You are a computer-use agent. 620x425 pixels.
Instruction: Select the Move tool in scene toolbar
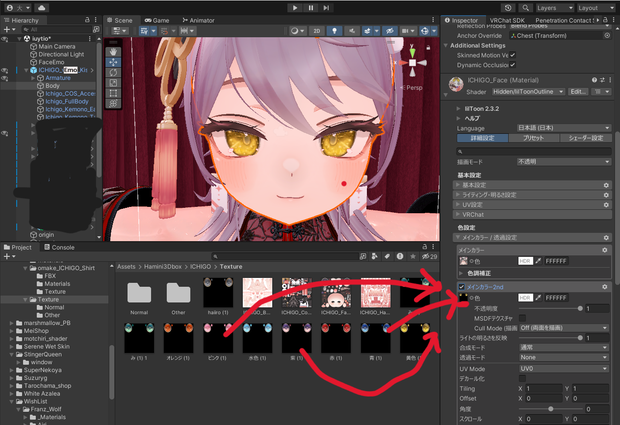point(113,62)
